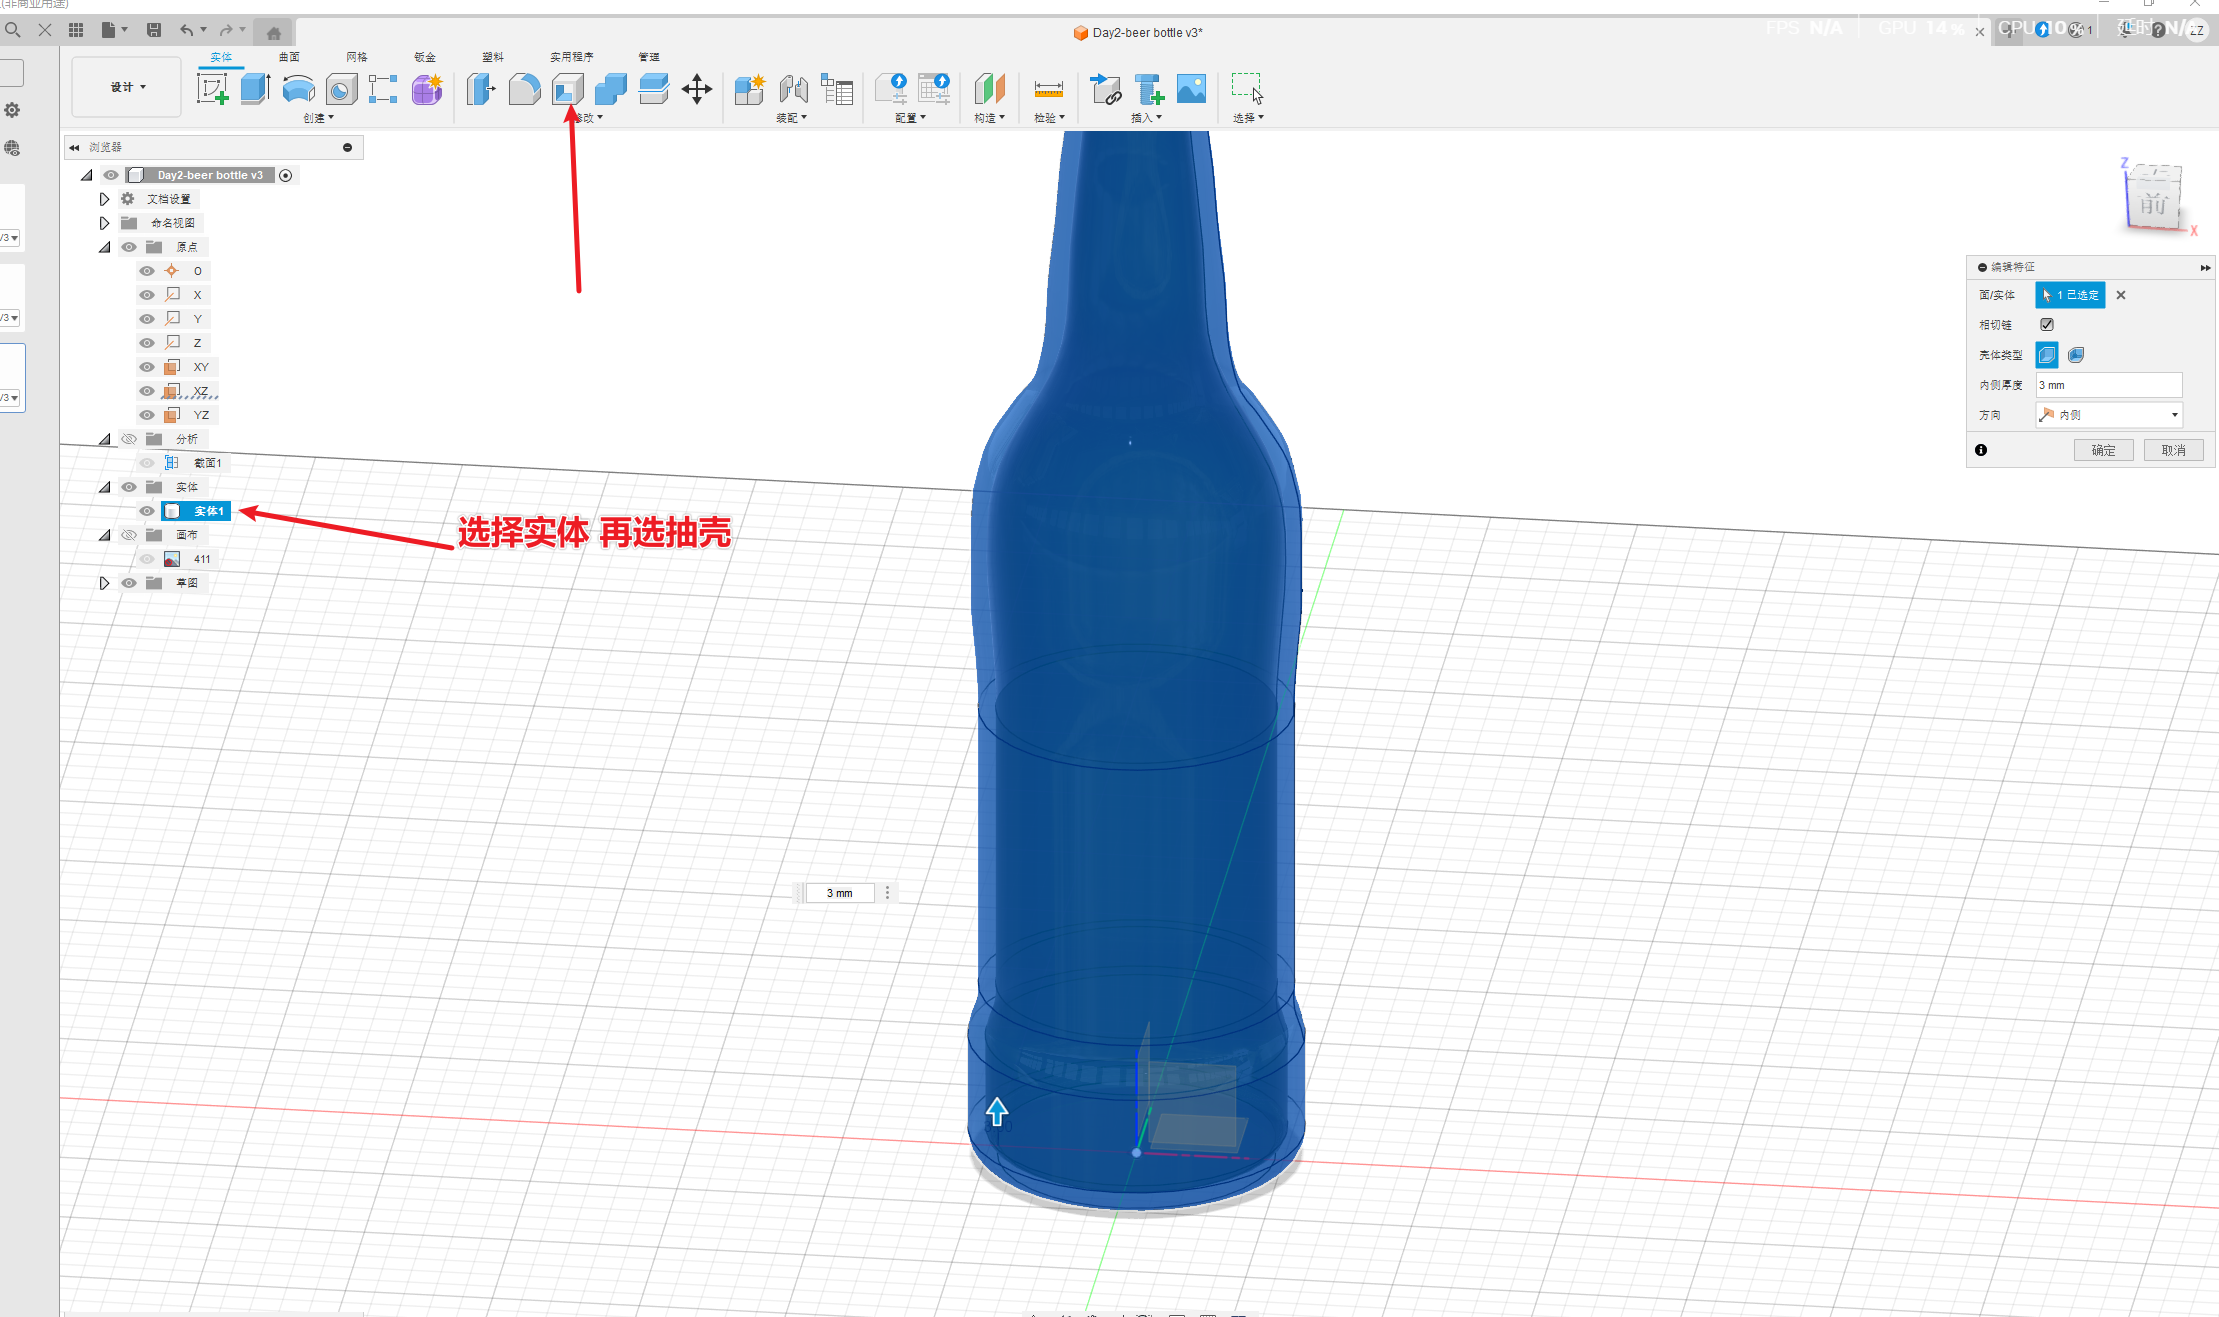The width and height of the screenshot is (2219, 1317).
Task: Click the 取消 cancel button
Action: pyautogui.click(x=2173, y=450)
